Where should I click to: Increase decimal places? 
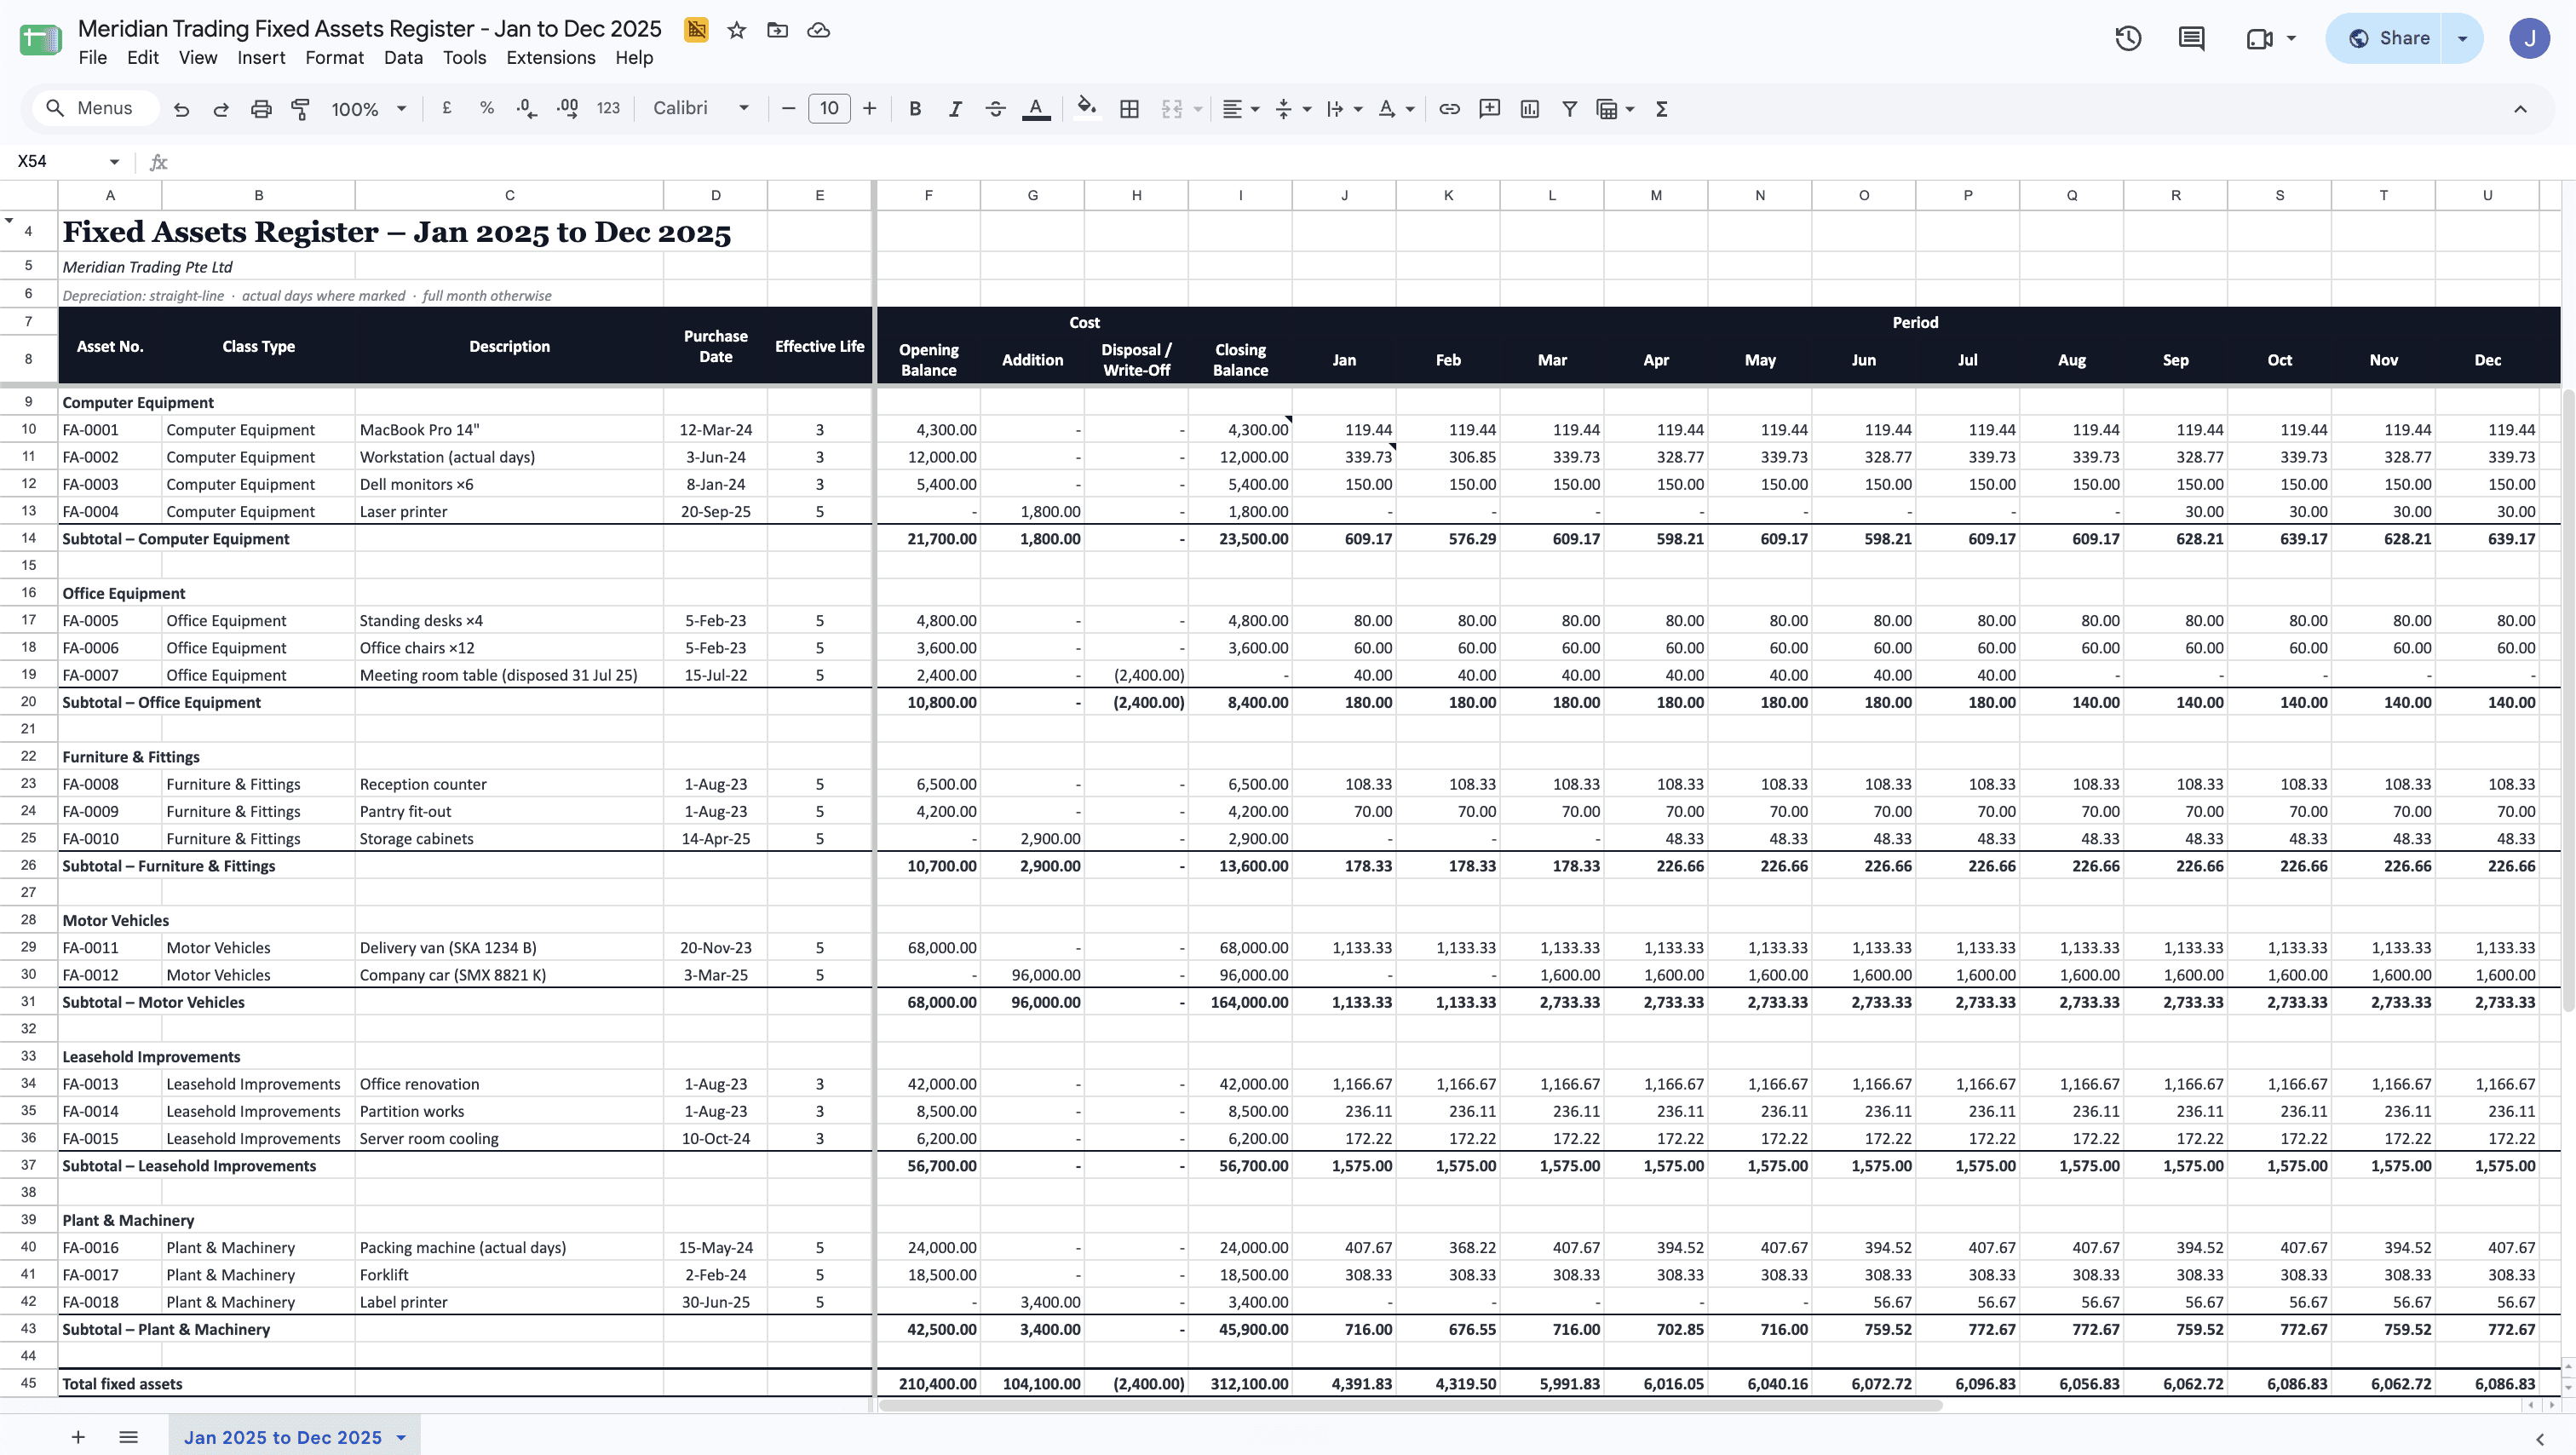[567, 108]
